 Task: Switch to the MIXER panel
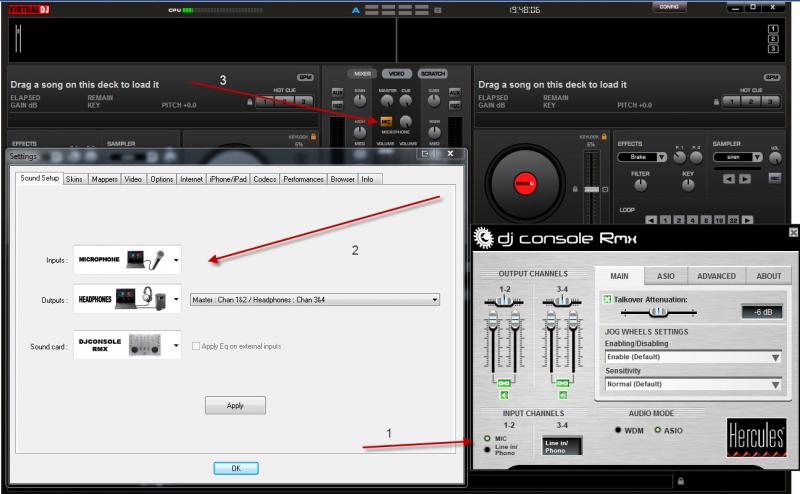click(x=362, y=73)
